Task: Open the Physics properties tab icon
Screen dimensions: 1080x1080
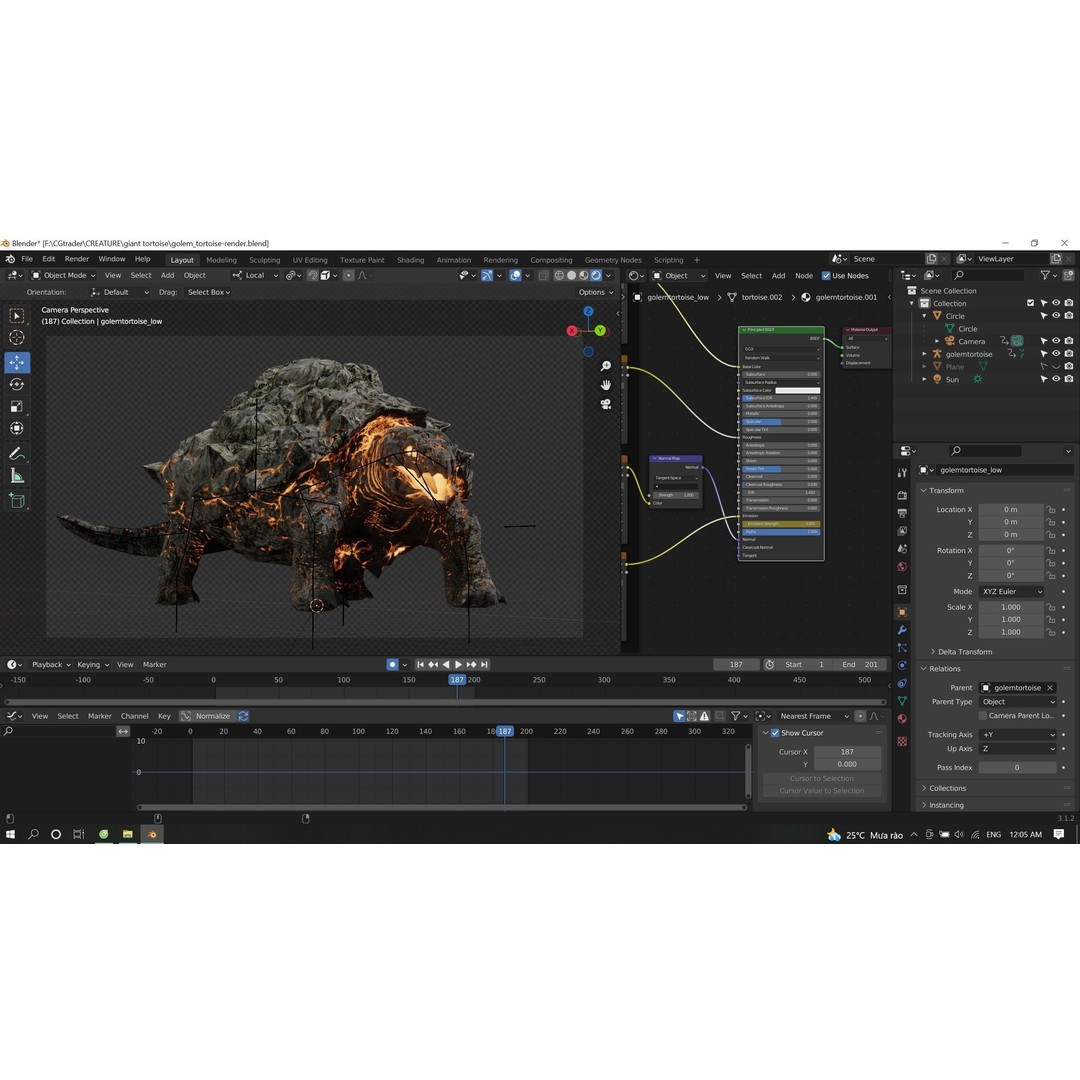Action: tap(902, 666)
